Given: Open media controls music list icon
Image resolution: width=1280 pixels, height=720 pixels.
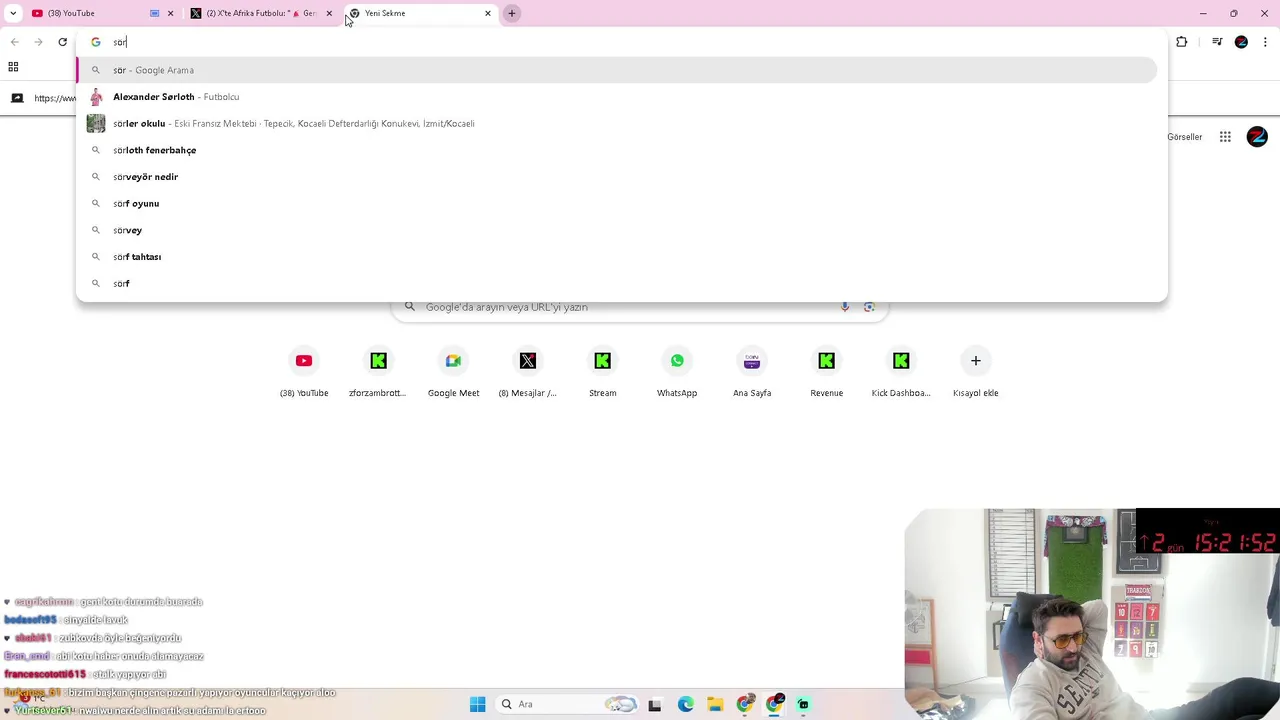Looking at the screenshot, I should [1217, 42].
